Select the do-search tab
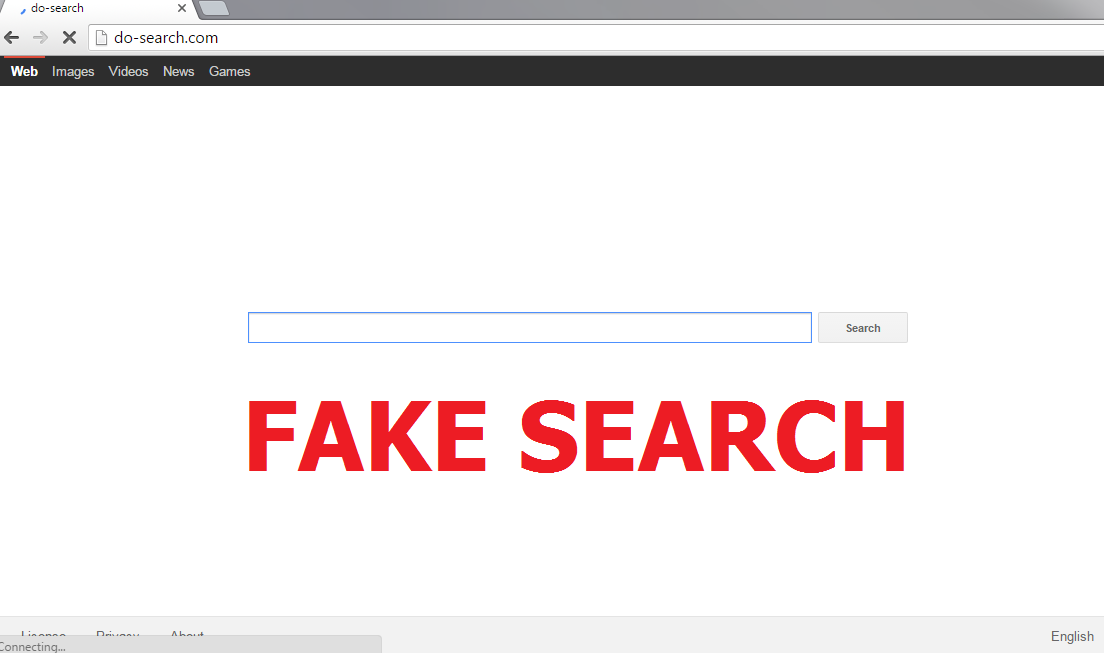1104x653 pixels. click(99, 8)
